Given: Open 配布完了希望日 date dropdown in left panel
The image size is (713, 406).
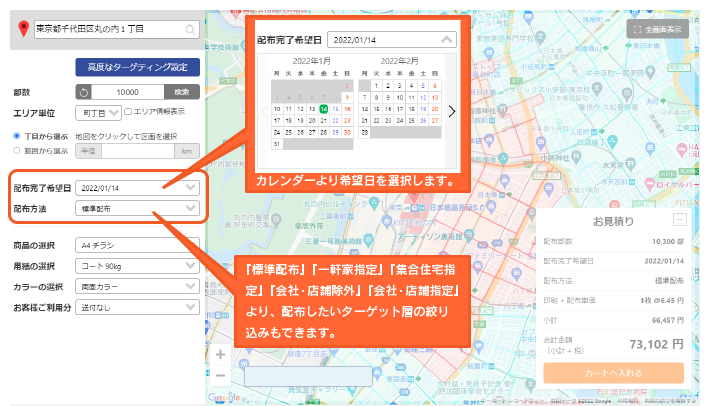Looking at the screenshot, I should [x=137, y=188].
